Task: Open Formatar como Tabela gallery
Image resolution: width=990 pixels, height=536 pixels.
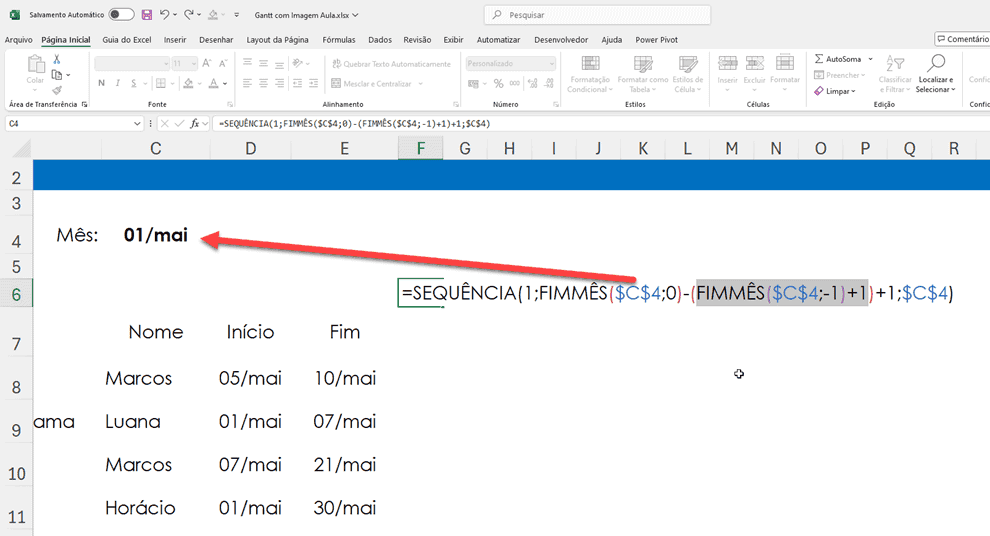Action: 643,74
